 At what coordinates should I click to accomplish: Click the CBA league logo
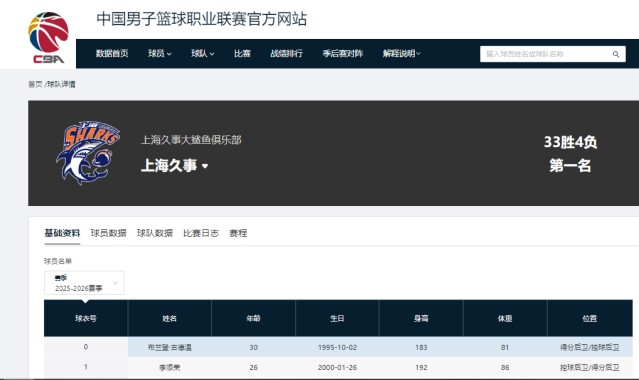[x=48, y=37]
